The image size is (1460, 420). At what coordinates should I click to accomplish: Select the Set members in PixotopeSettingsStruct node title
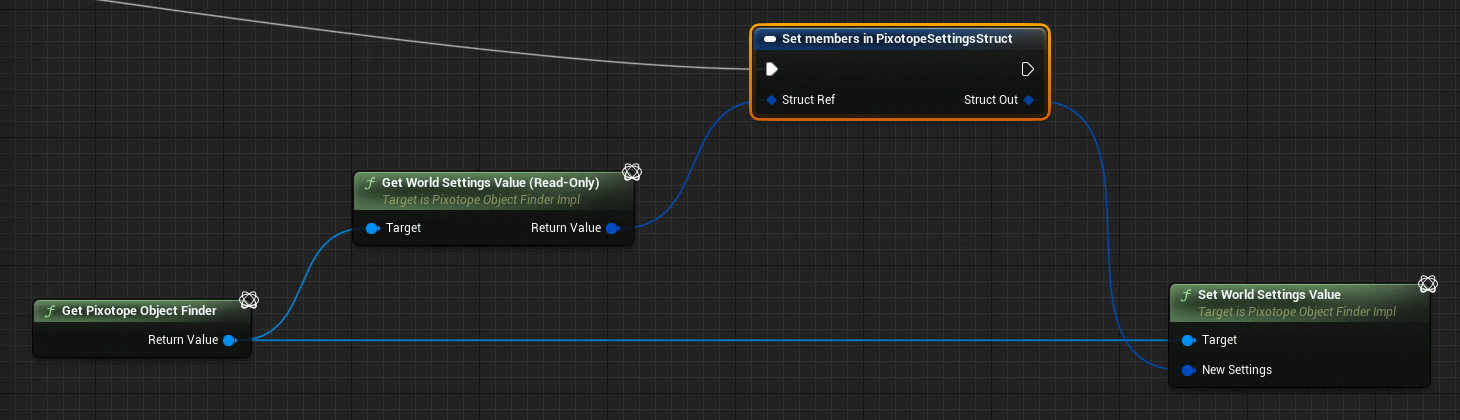point(897,39)
